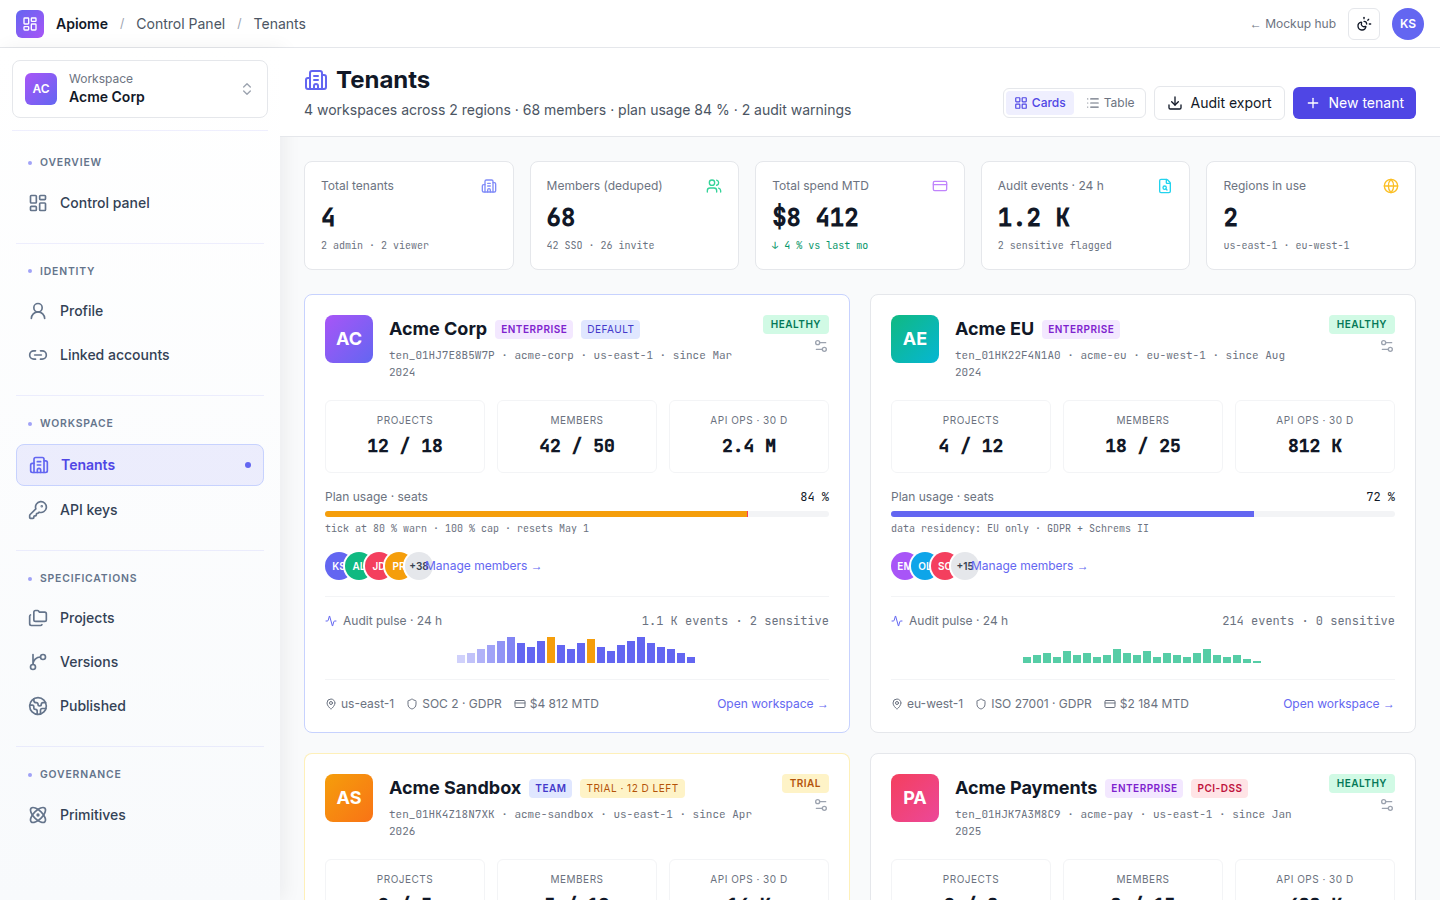Image resolution: width=1440 pixels, height=900 pixels.
Task: Create a New tenant
Action: (1354, 103)
